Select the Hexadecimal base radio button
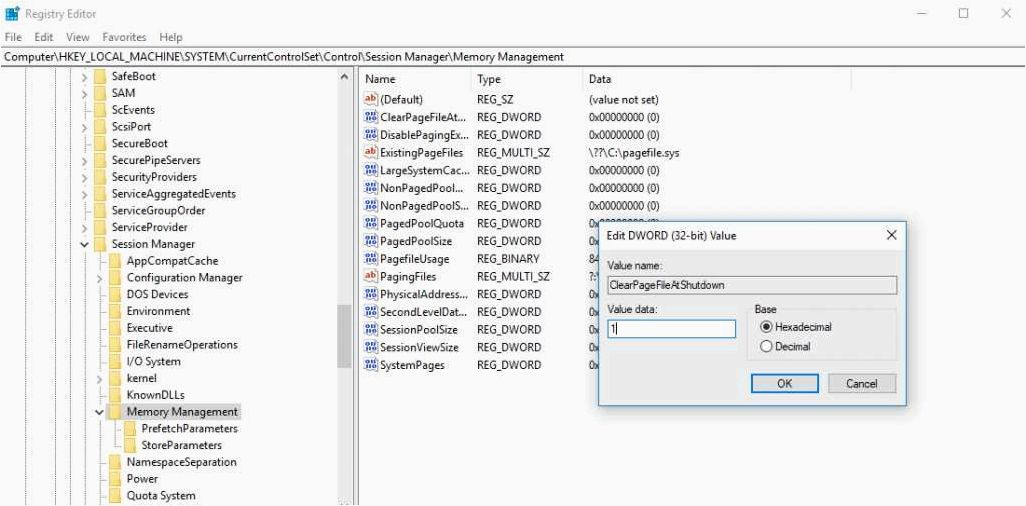Screen dimensions: 1026x506 click(766, 327)
